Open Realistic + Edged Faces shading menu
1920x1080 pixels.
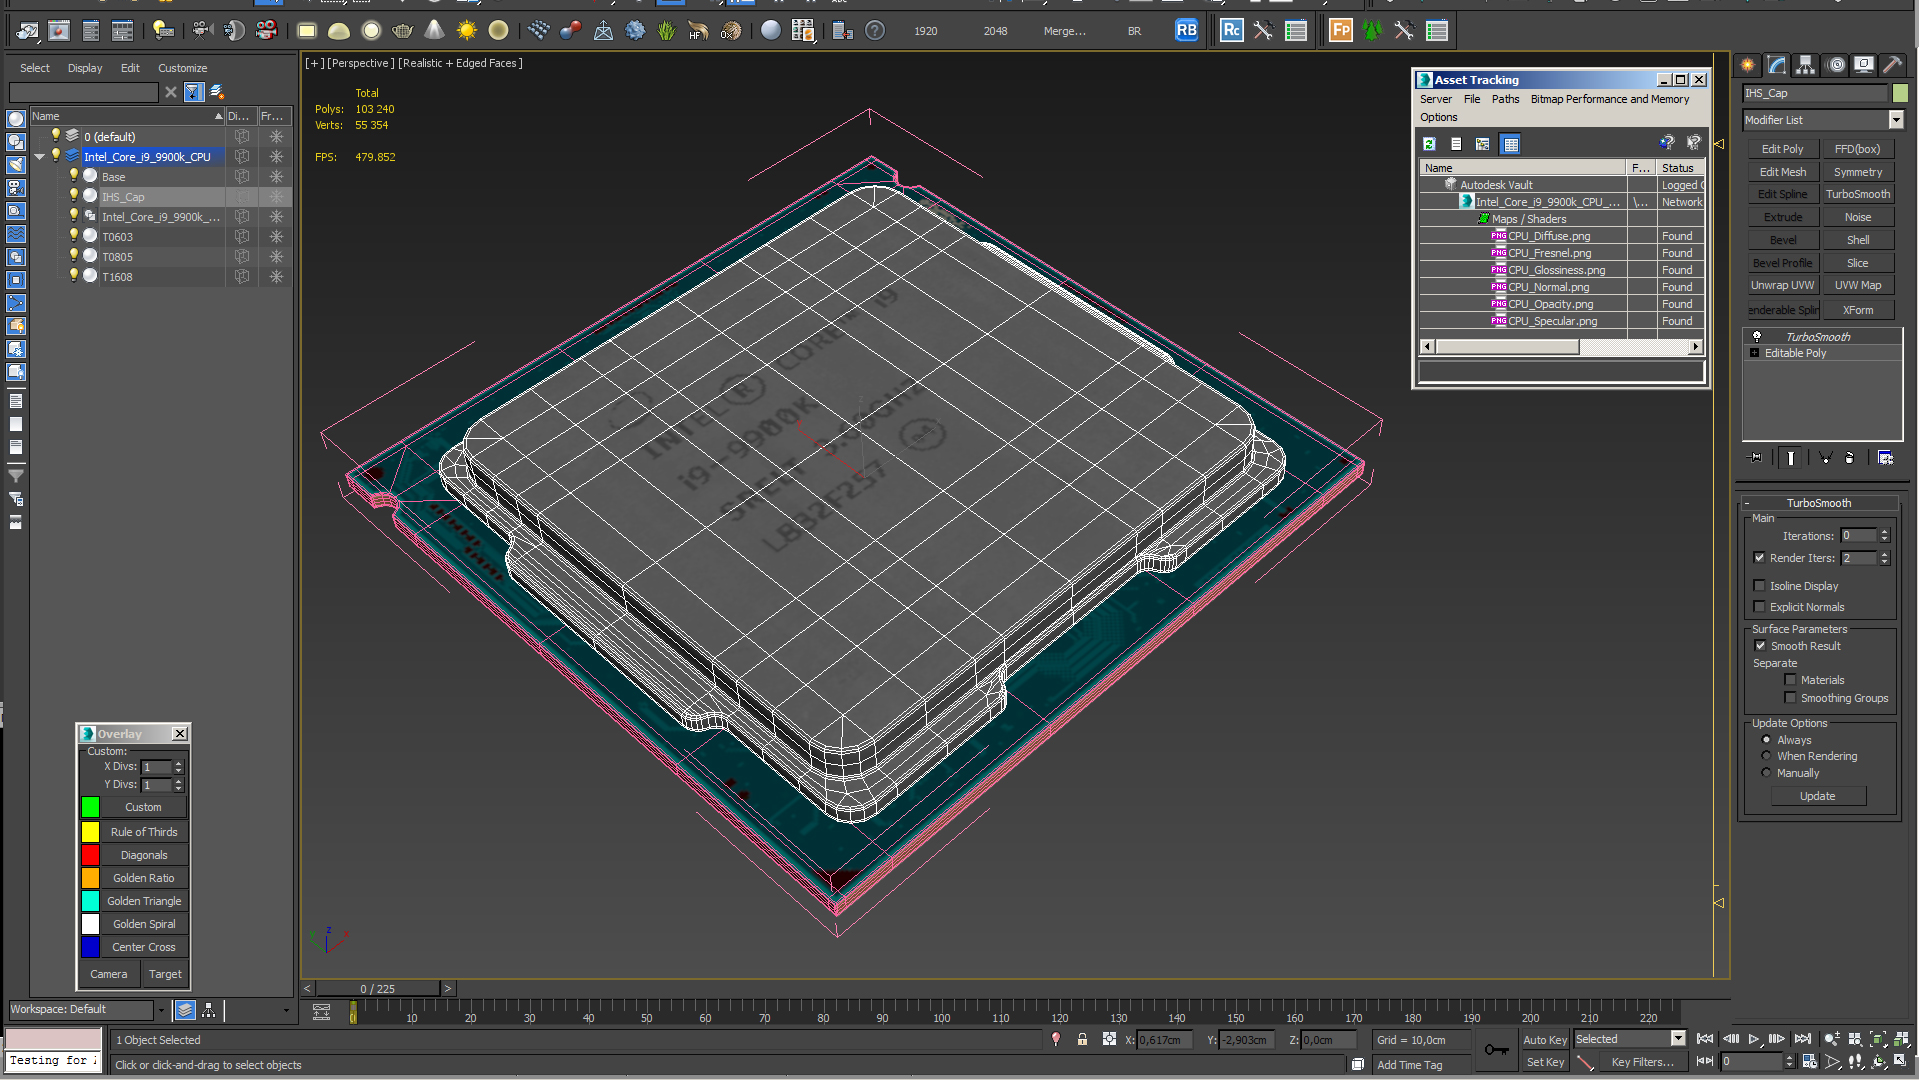point(460,63)
